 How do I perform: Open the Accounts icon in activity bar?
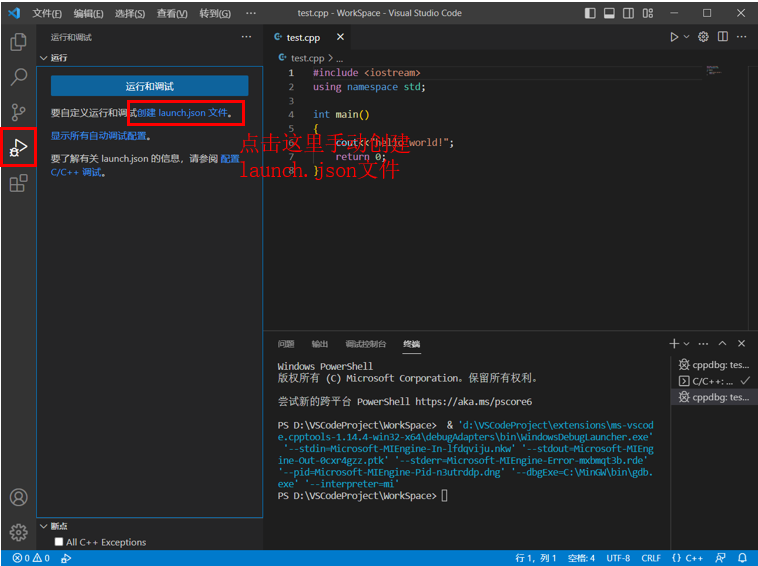pyautogui.click(x=18, y=497)
